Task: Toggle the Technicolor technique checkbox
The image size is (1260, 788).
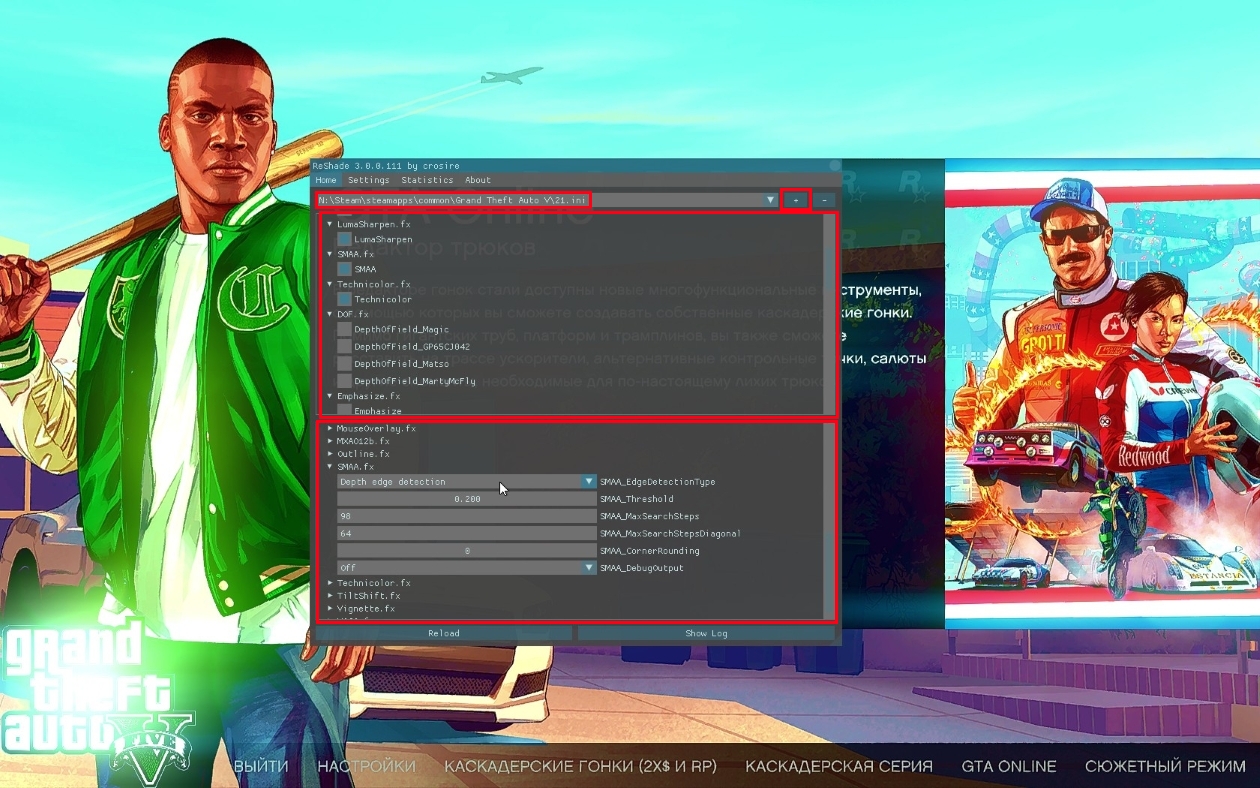Action: coord(344,299)
